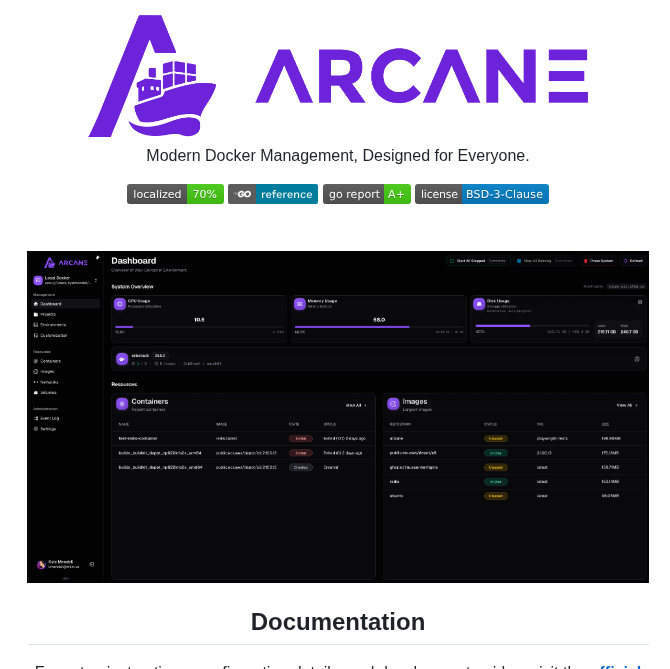
Task: Open Containers in the sidebar
Action: click(66, 361)
